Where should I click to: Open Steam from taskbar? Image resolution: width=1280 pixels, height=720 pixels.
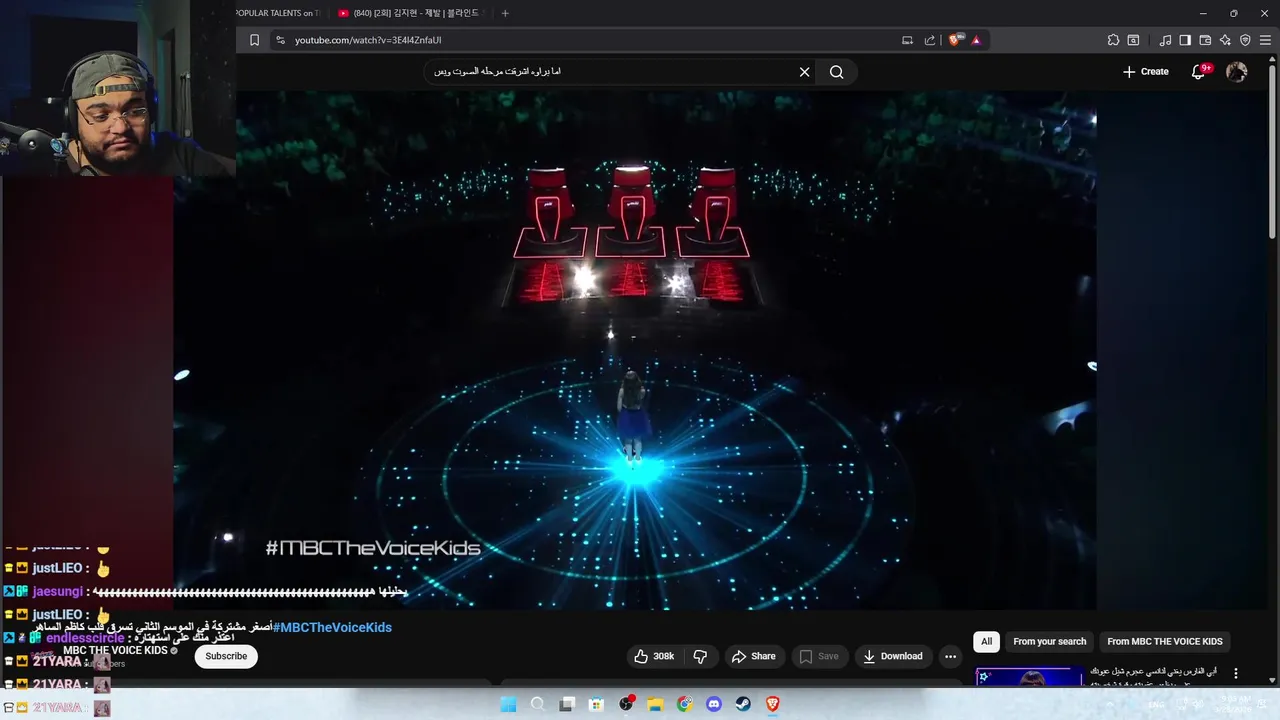pos(743,704)
